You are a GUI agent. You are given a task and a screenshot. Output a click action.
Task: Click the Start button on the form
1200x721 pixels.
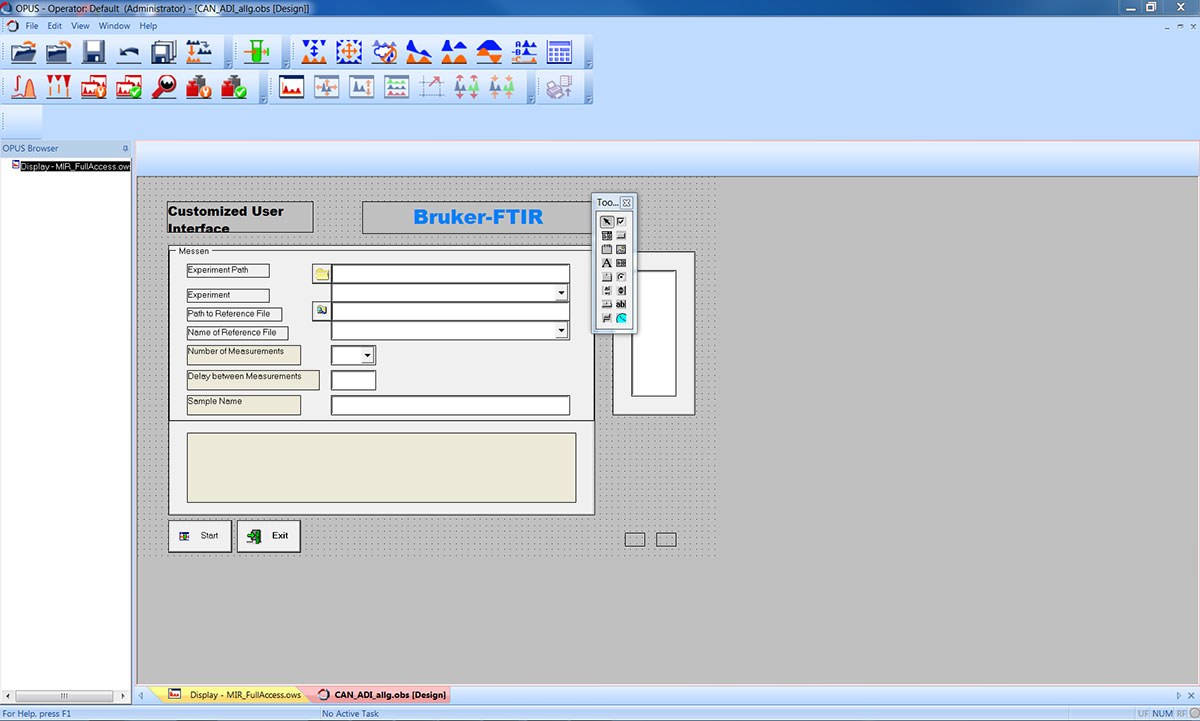[200, 536]
